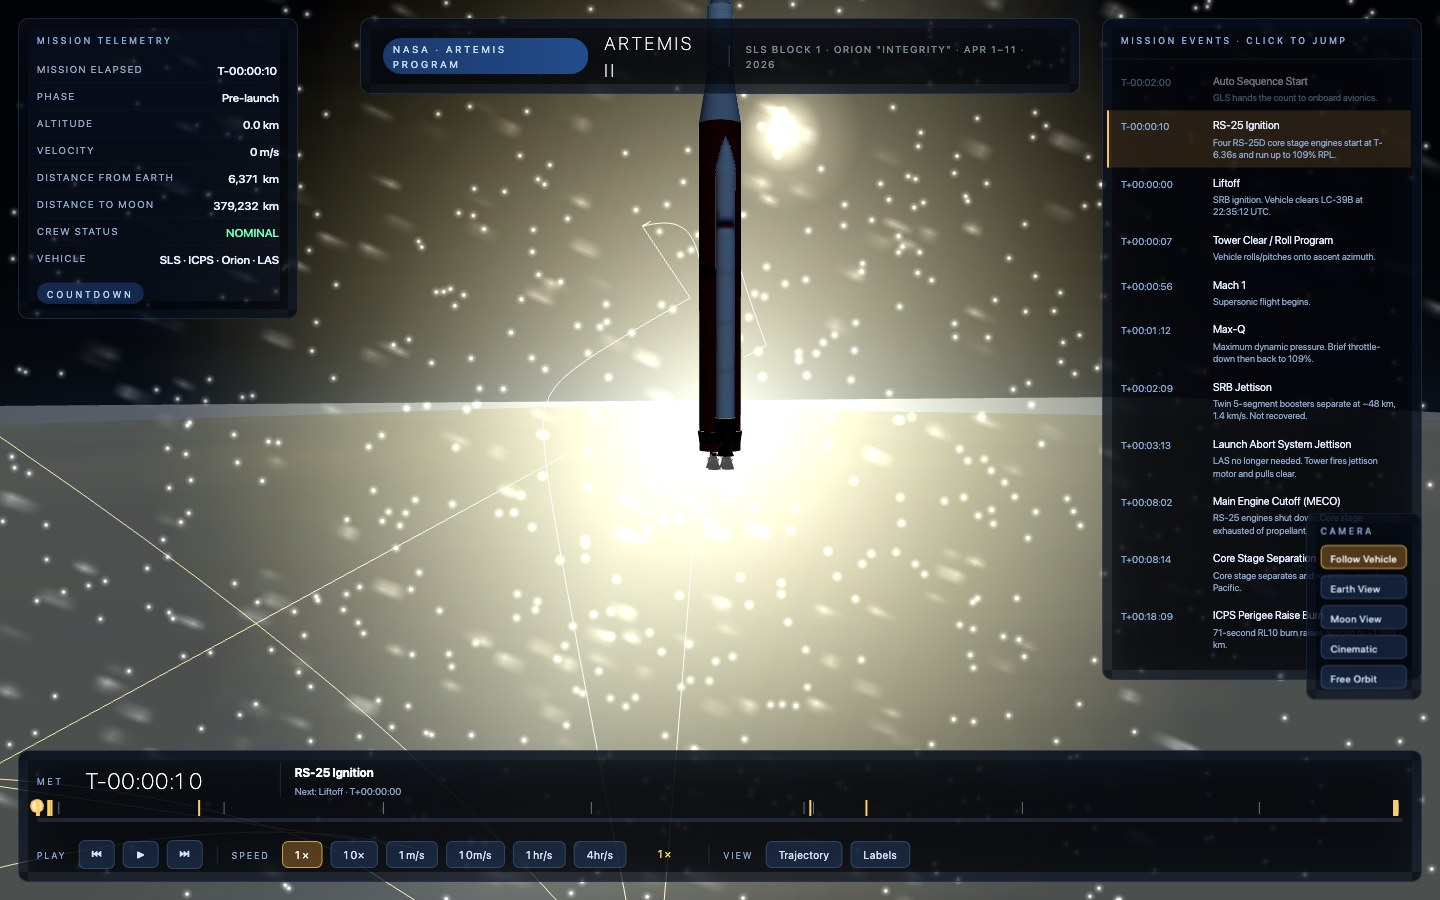The width and height of the screenshot is (1440, 900).
Task: Click the "T+00:02:09" event timestamp
Action: coord(1147,389)
